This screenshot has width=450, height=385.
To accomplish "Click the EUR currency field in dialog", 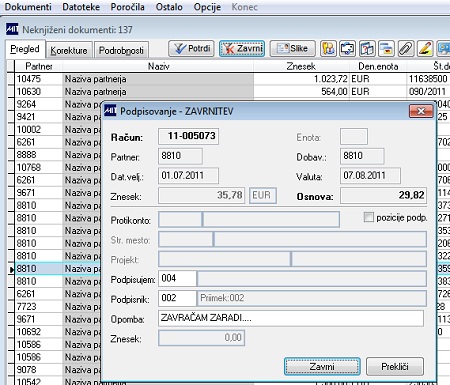I will click(263, 195).
